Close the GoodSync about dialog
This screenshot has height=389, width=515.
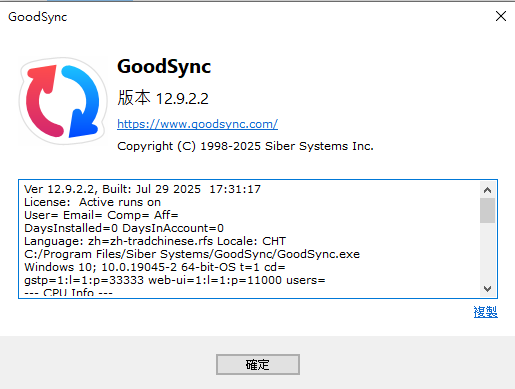coord(501,16)
